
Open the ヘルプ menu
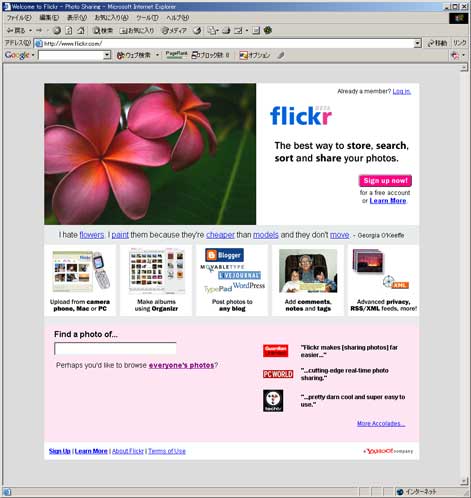(x=177, y=18)
